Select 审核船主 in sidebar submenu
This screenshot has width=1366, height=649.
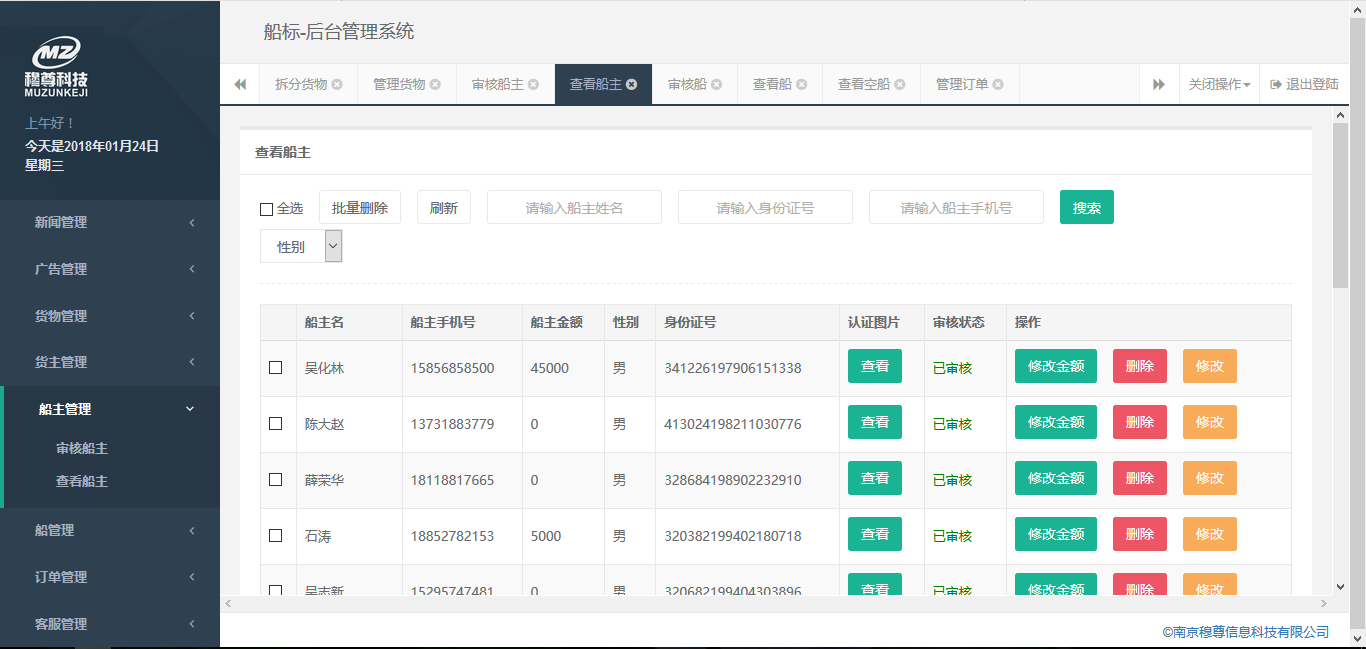click(82, 449)
